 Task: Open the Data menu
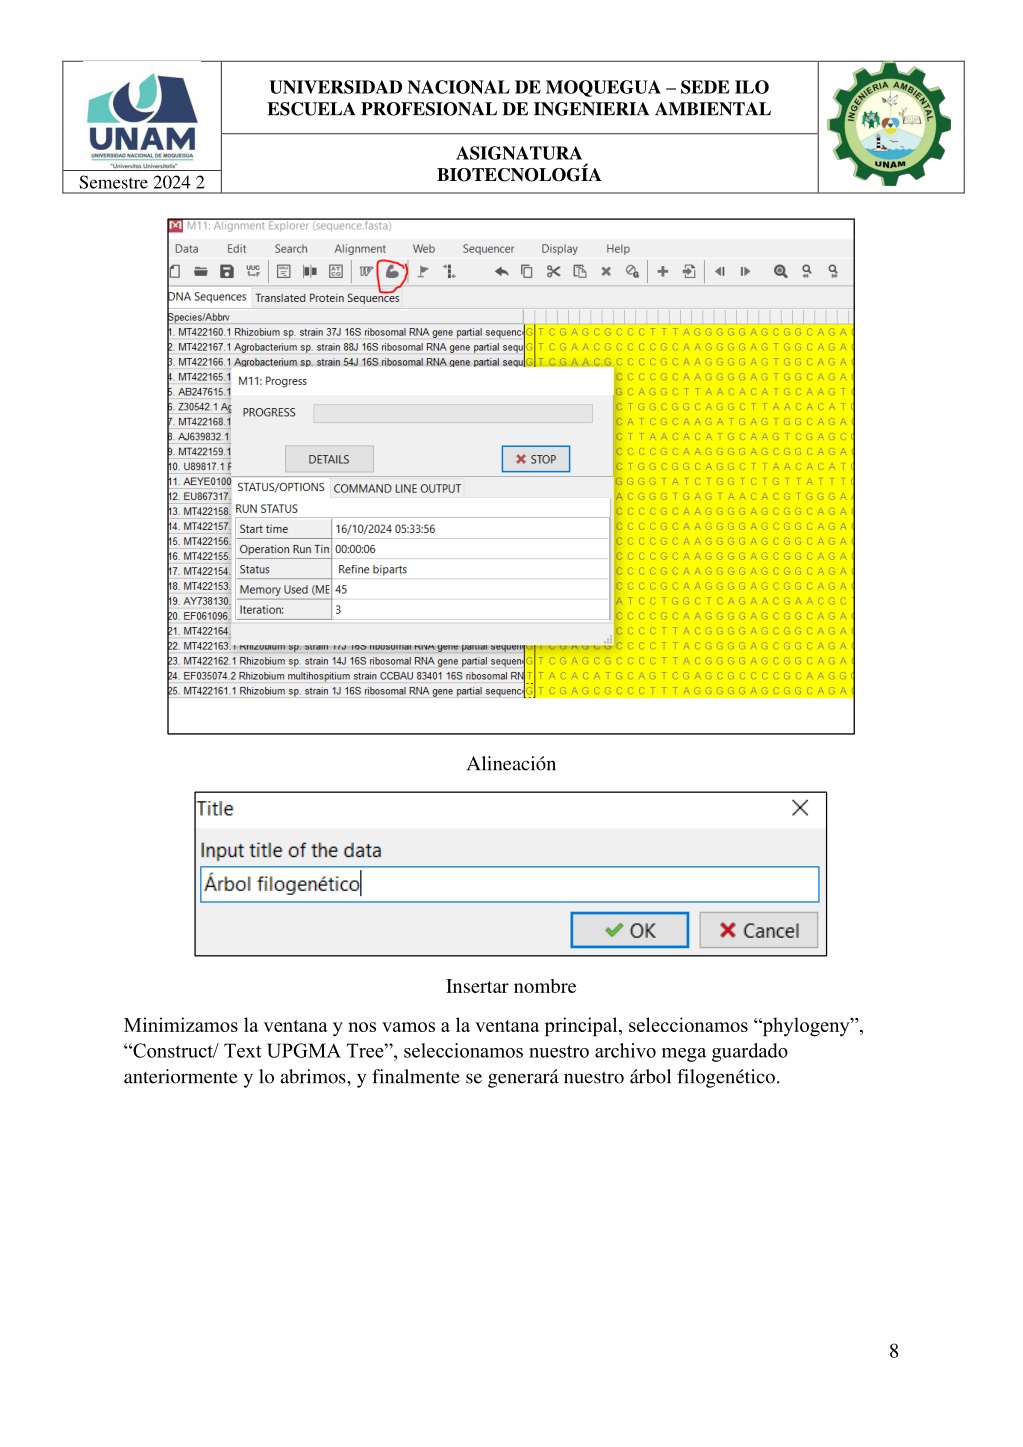(187, 249)
